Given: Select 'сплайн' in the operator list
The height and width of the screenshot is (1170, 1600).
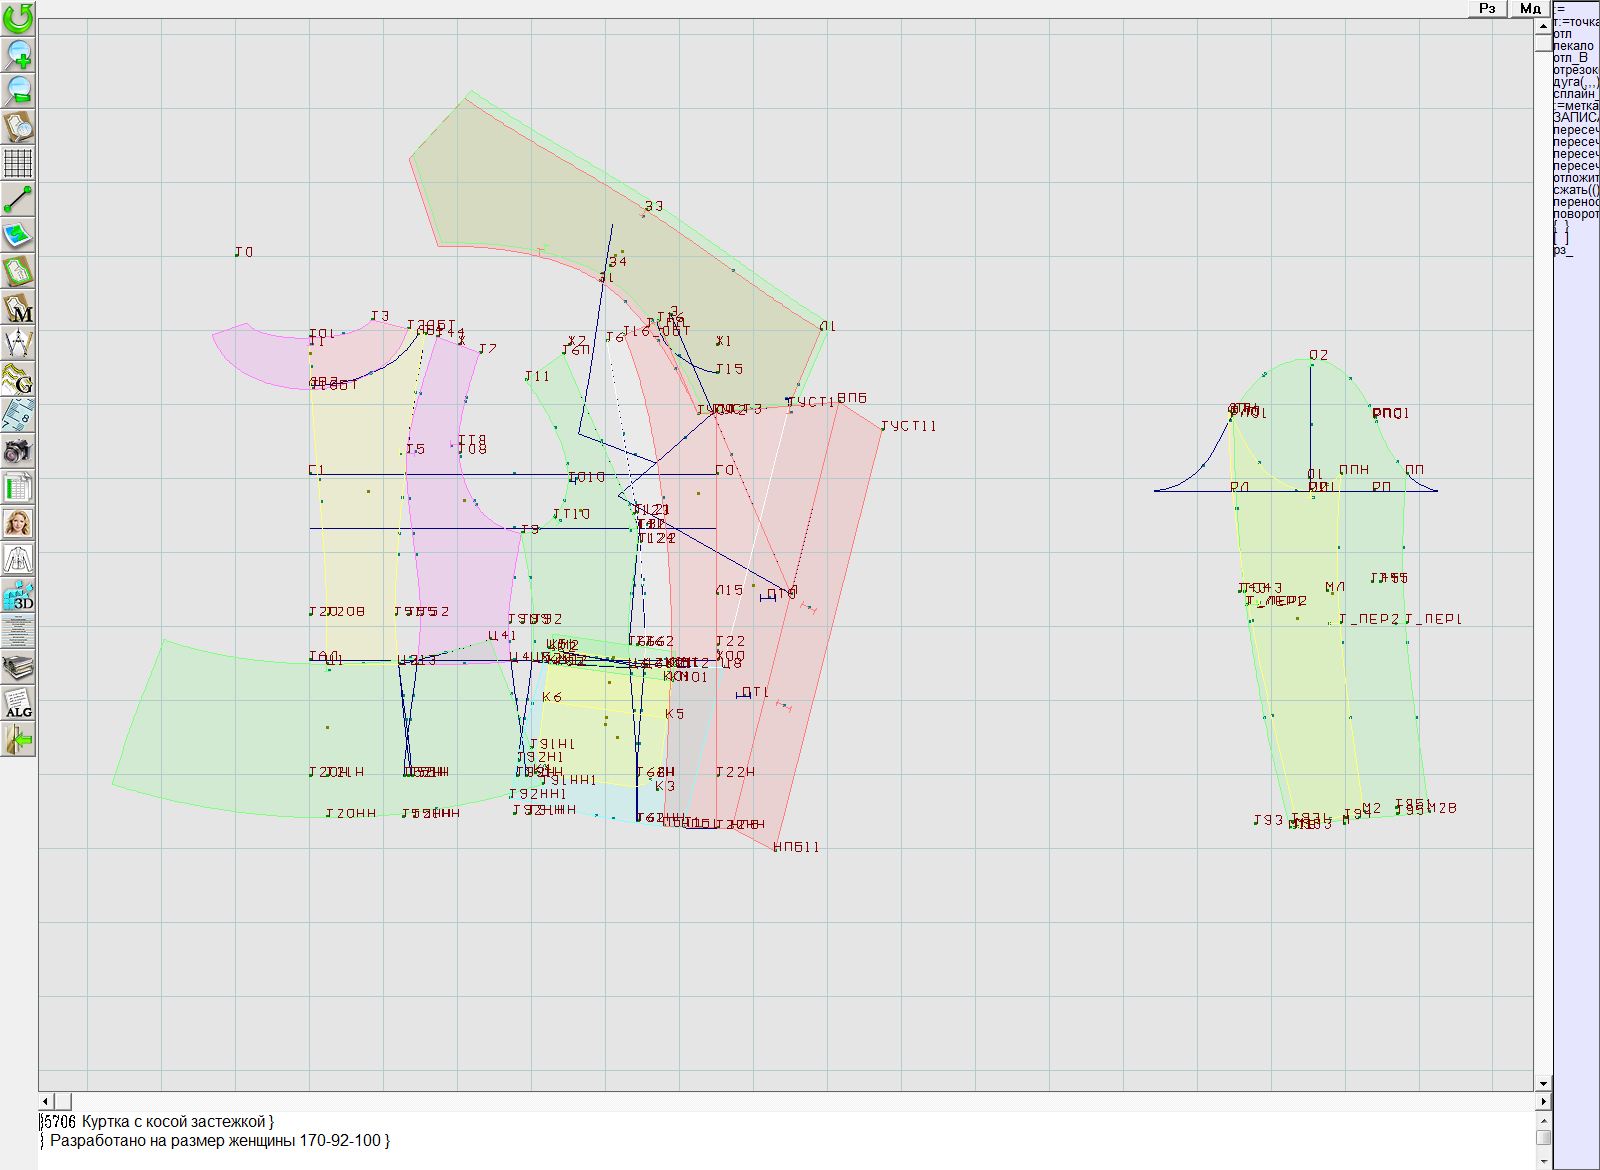Looking at the screenshot, I should [x=1575, y=94].
